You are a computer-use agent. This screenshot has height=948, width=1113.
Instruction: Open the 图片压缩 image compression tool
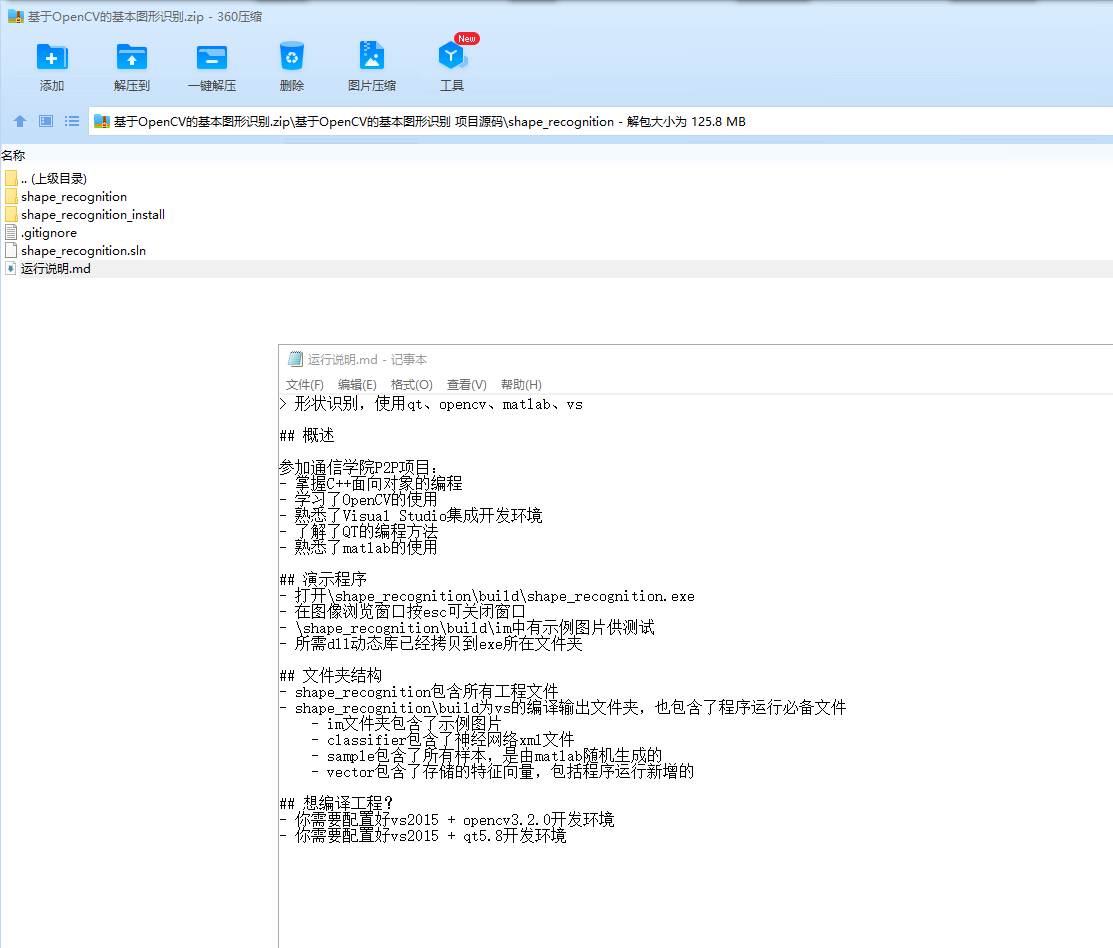tap(372, 56)
